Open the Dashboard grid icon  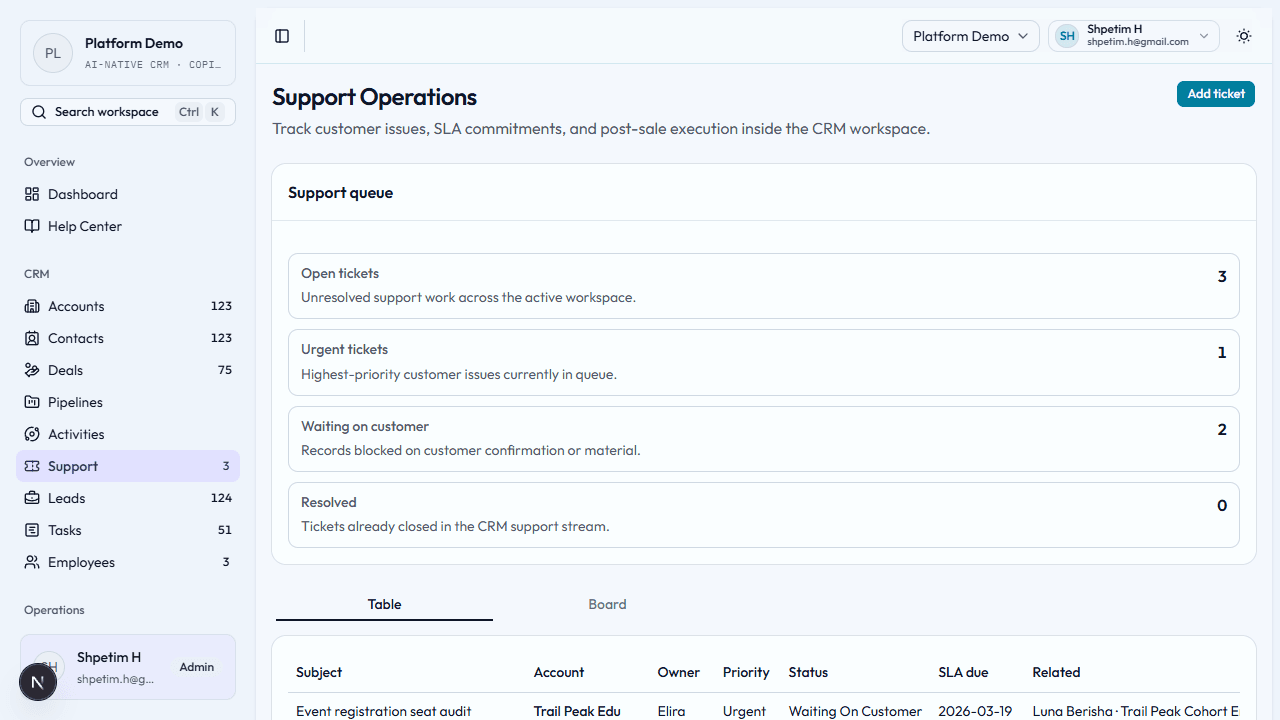32,194
